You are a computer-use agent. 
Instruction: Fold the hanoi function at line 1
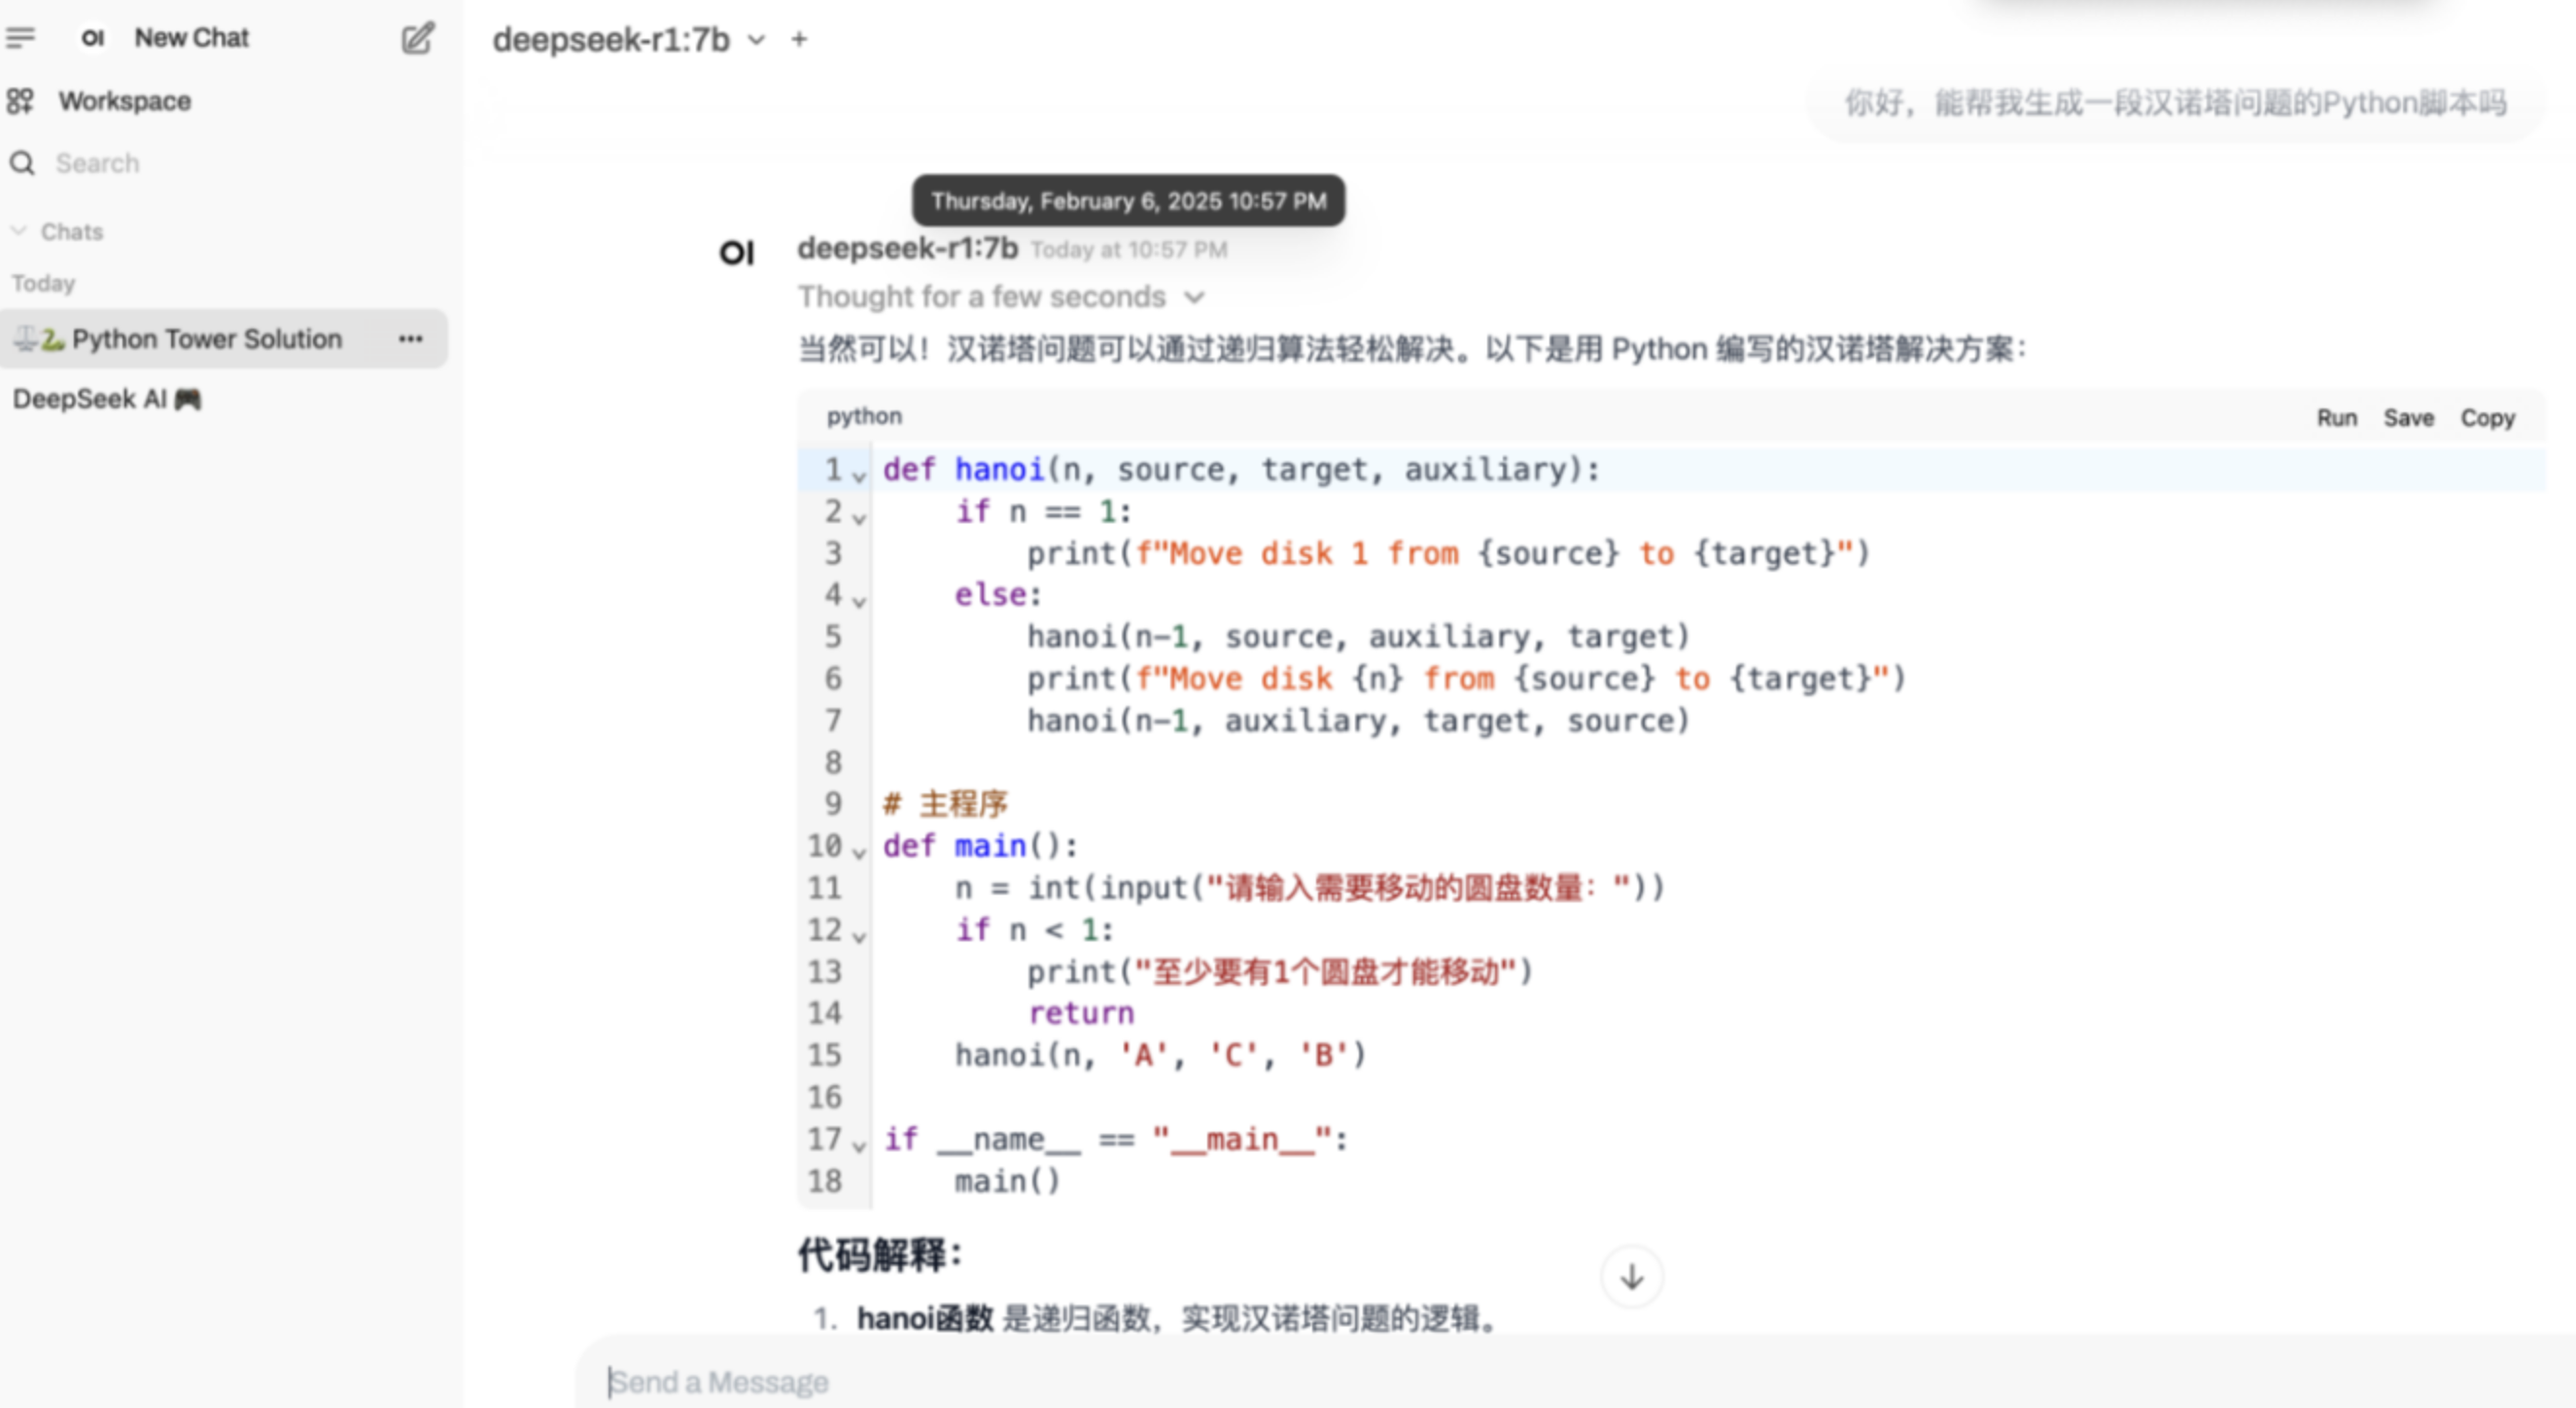[859, 476]
